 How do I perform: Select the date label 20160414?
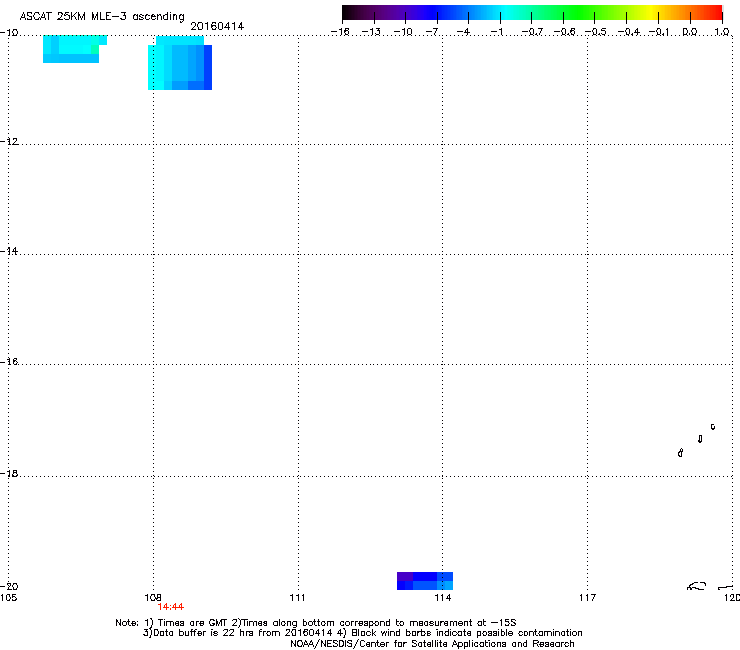click(x=217, y=26)
